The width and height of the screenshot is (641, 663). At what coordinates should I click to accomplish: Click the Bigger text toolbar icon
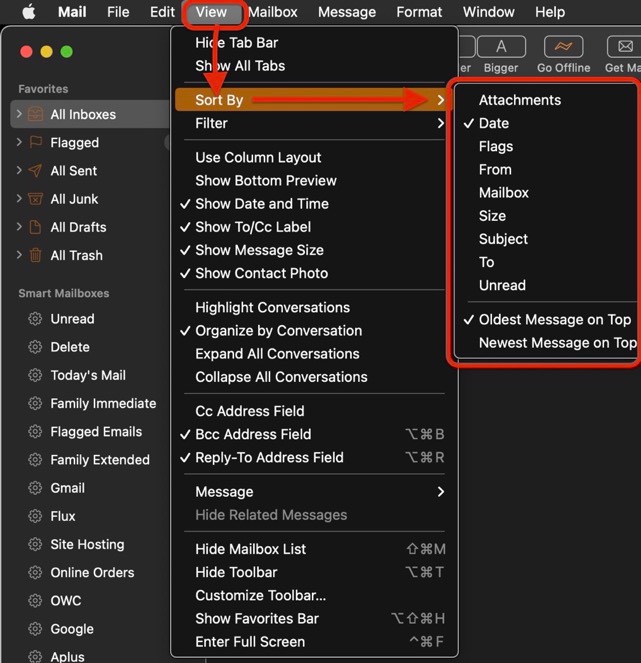[x=501, y=47]
